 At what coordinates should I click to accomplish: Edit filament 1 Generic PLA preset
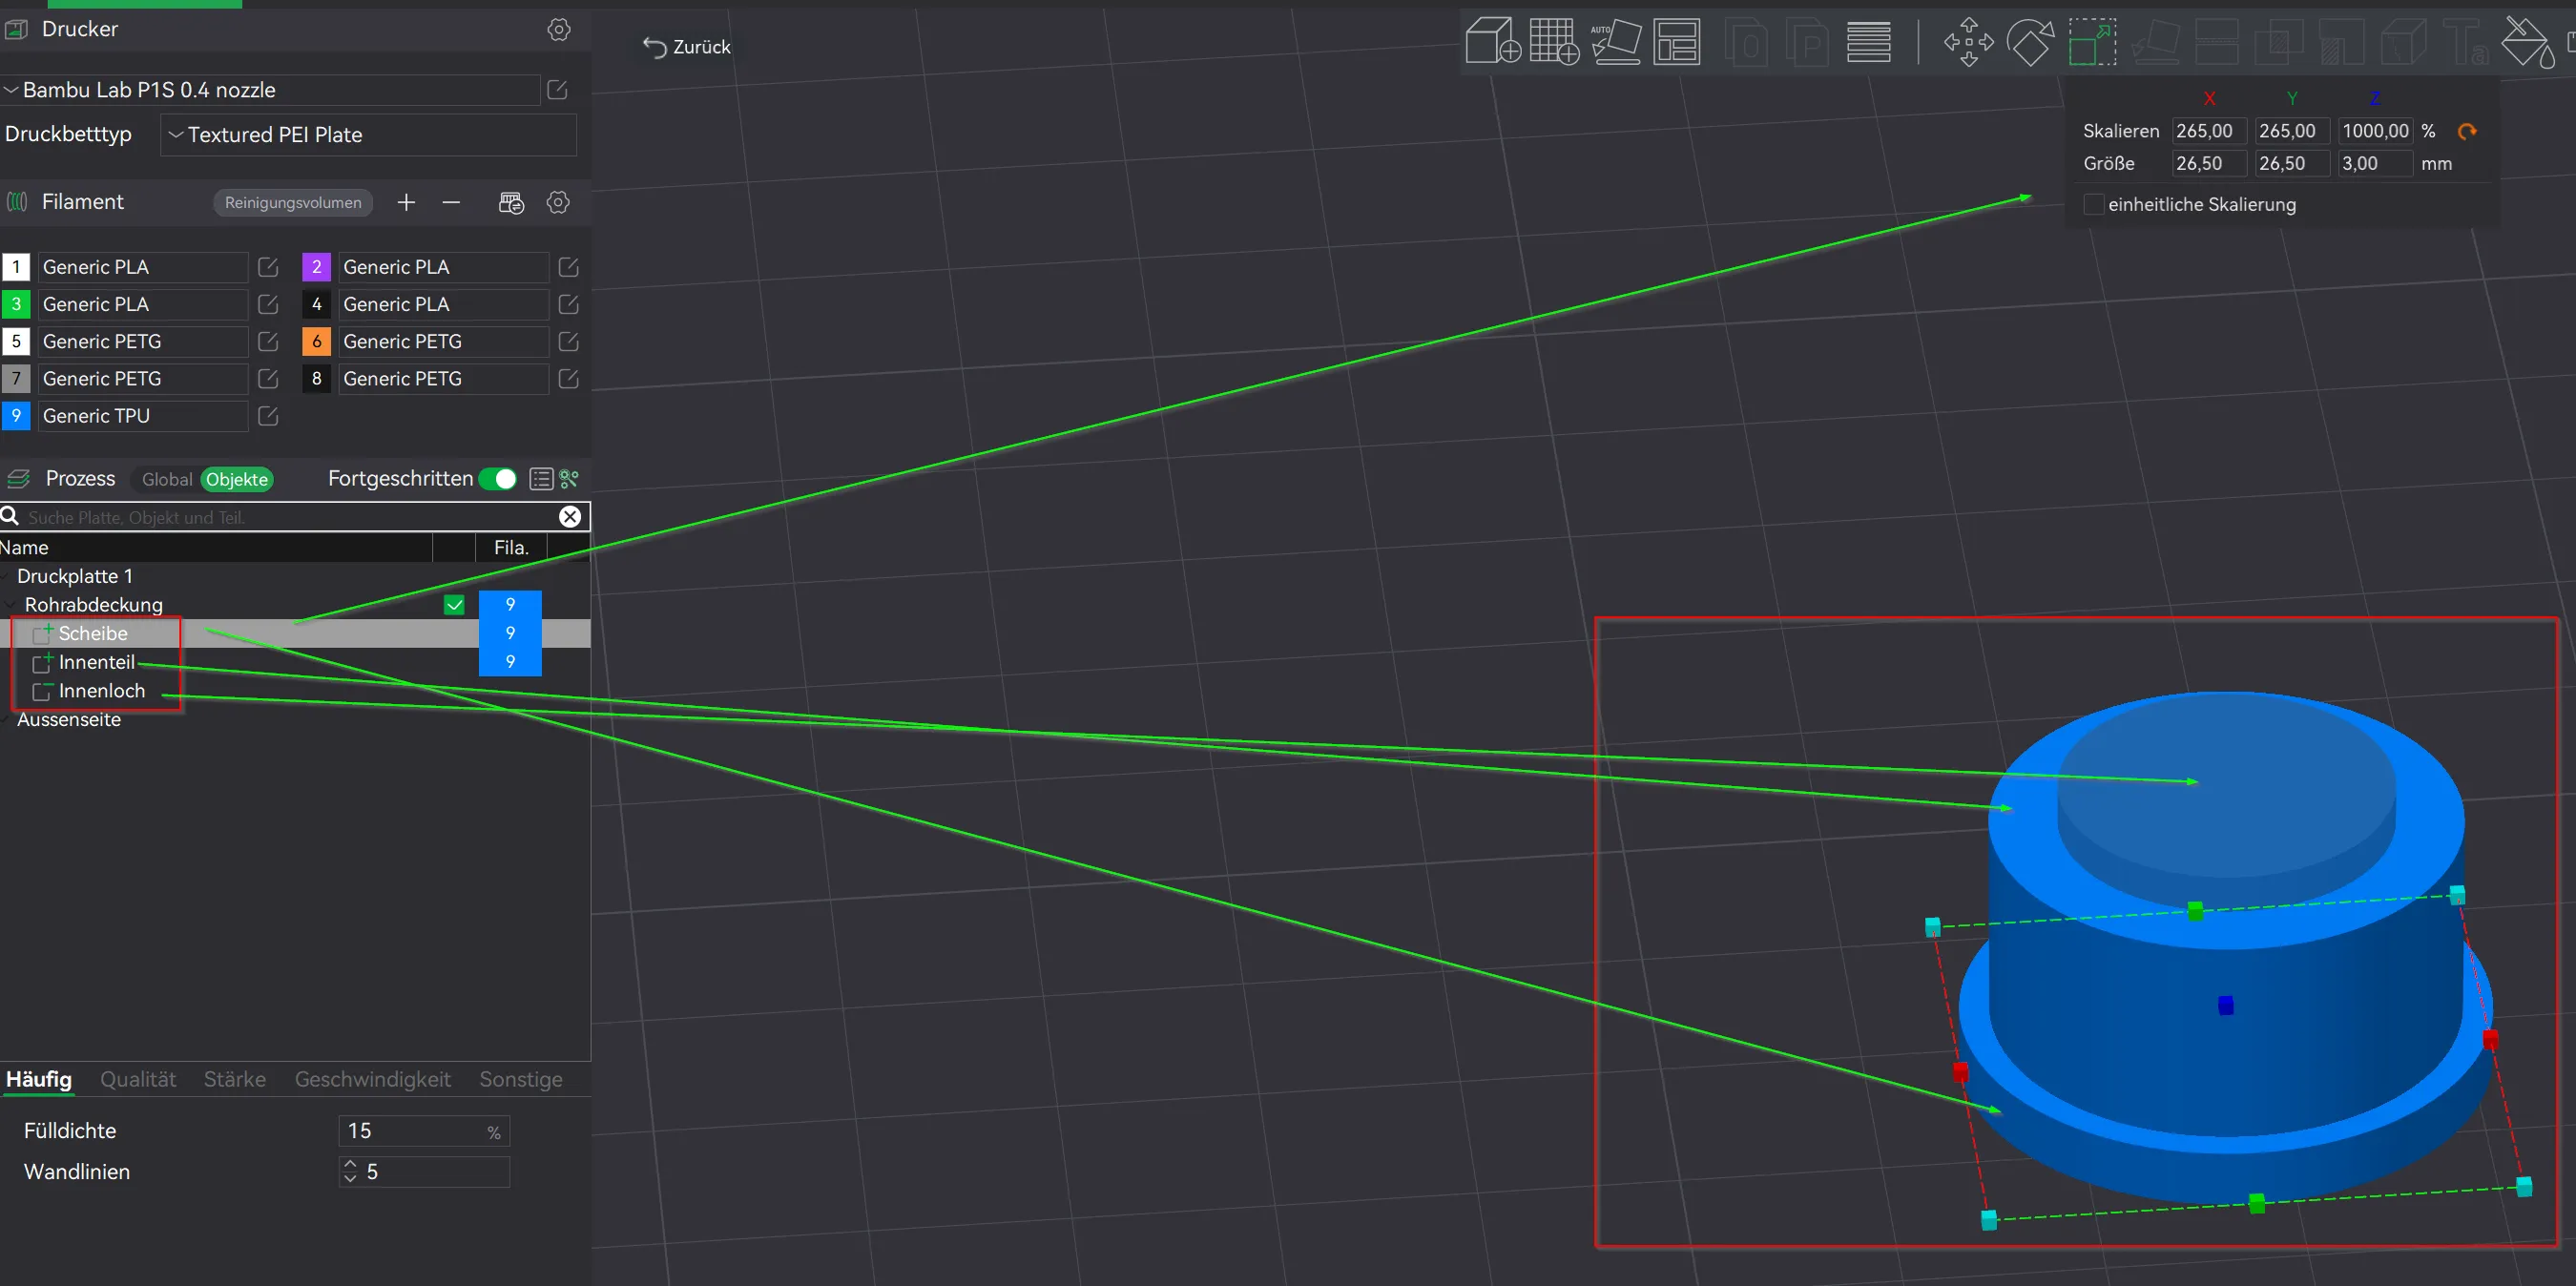[268, 267]
